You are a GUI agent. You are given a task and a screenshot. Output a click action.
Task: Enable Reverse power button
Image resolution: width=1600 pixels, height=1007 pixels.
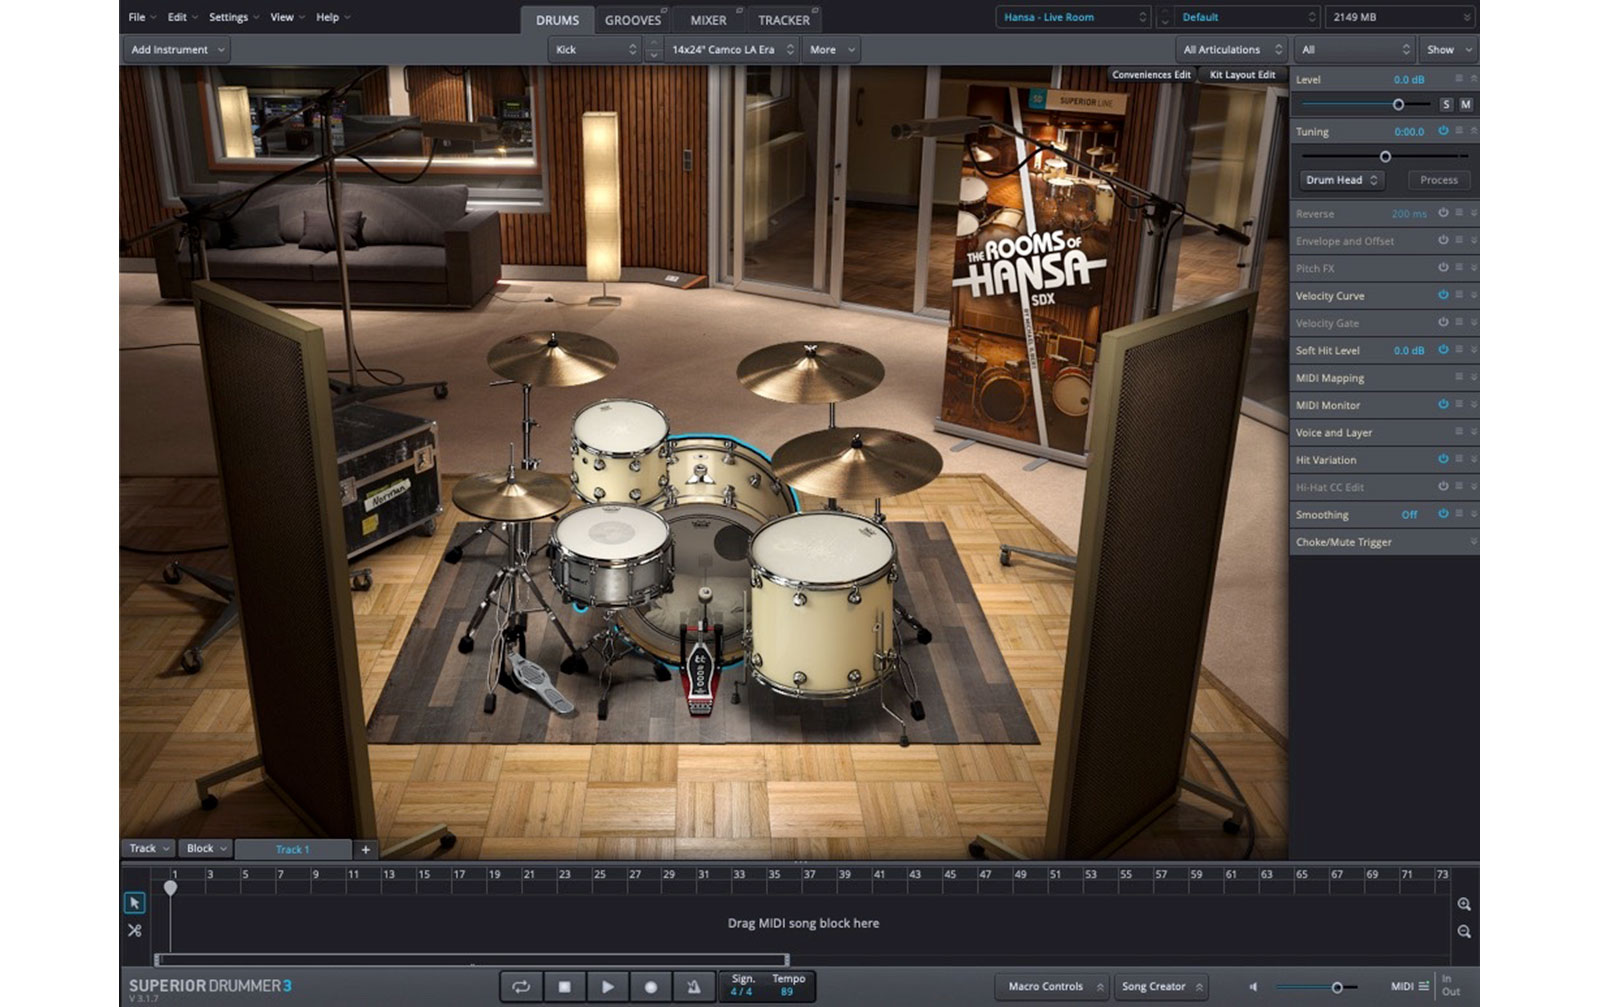click(x=1443, y=213)
